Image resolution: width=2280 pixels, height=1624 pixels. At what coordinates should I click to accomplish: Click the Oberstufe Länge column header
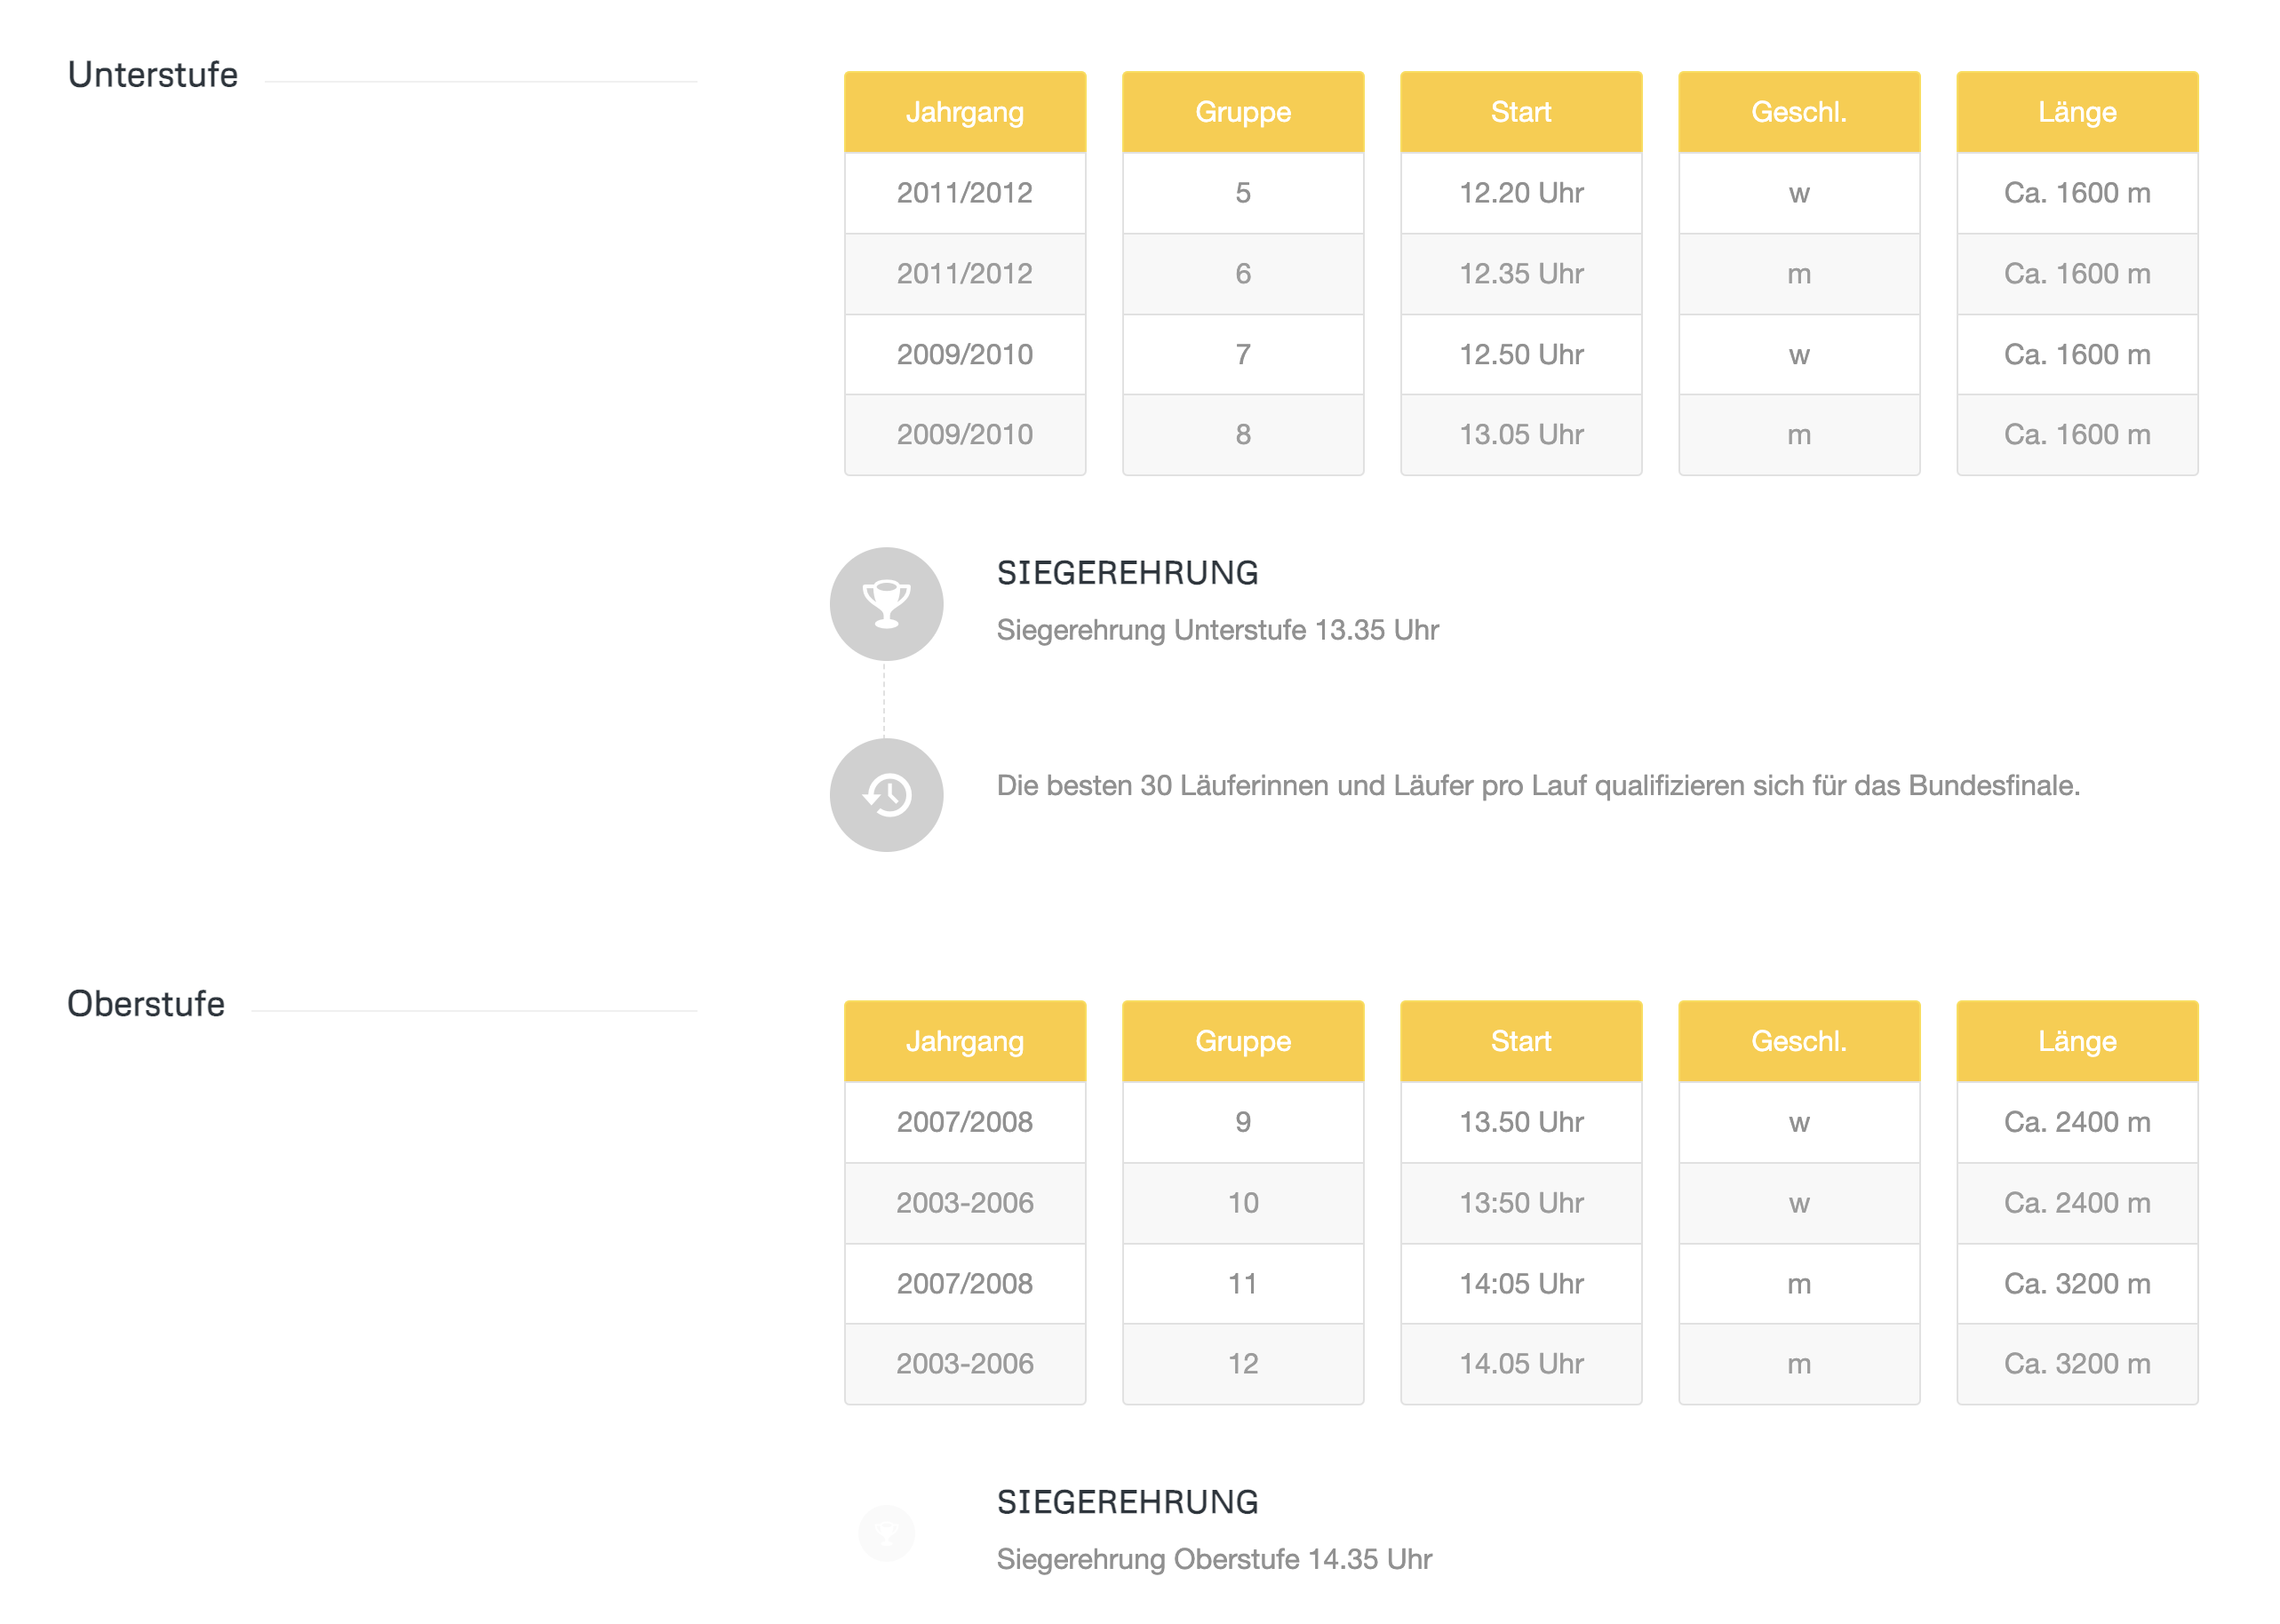(x=2077, y=1041)
